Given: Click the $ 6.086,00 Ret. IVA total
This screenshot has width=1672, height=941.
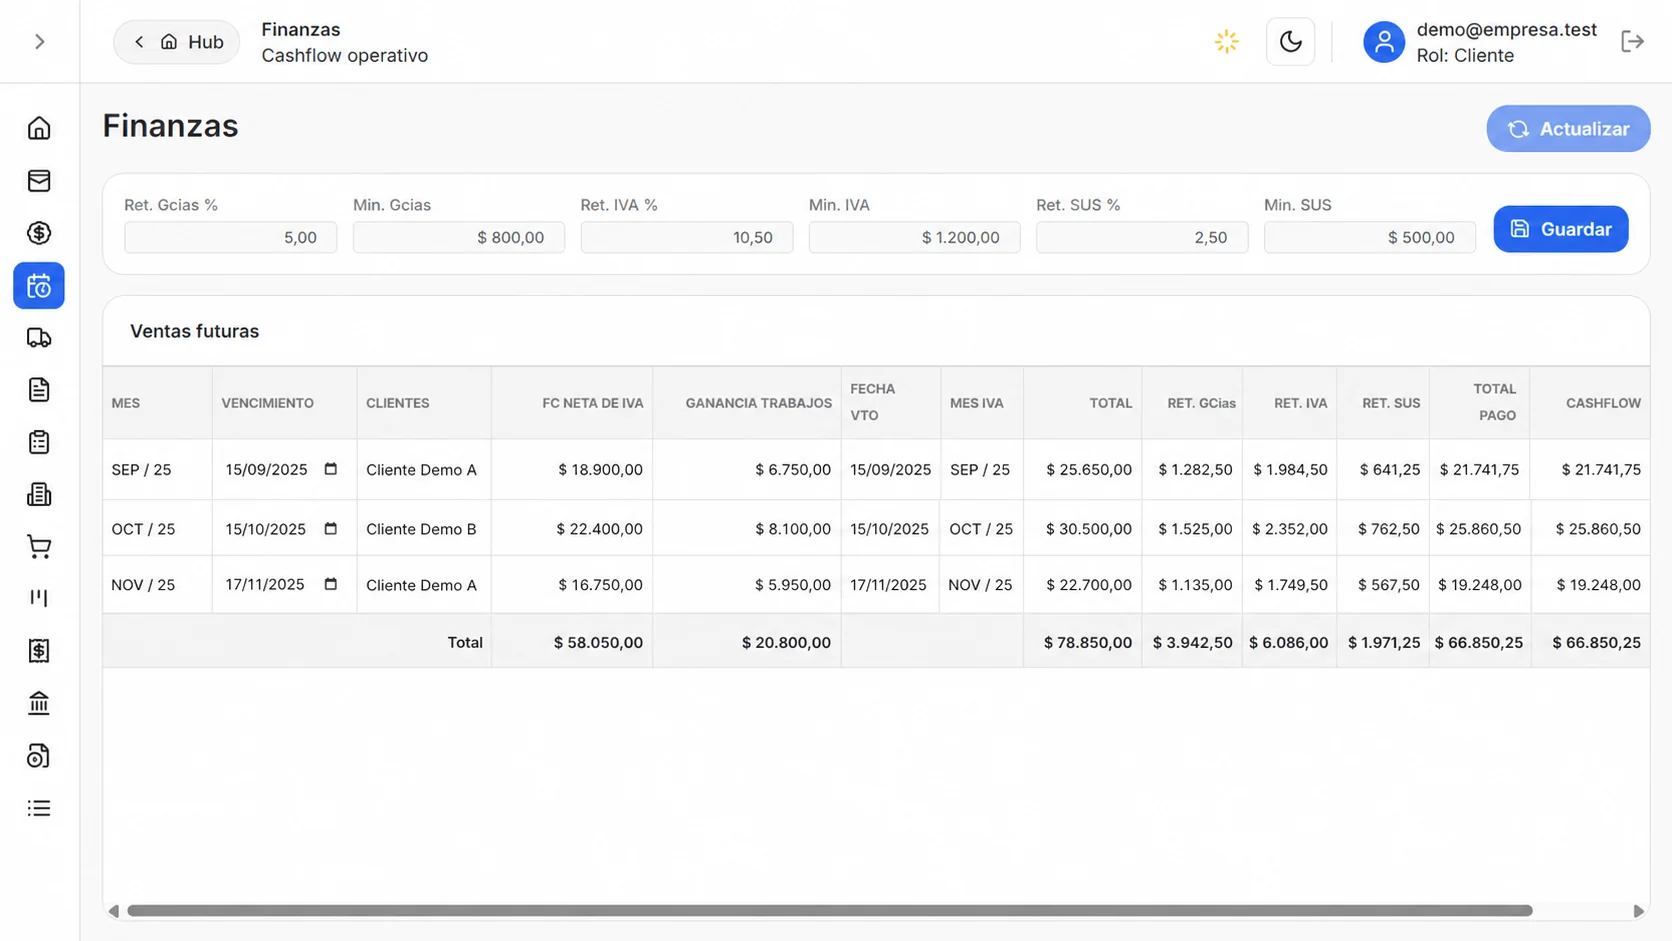Looking at the screenshot, I should click(1288, 642).
